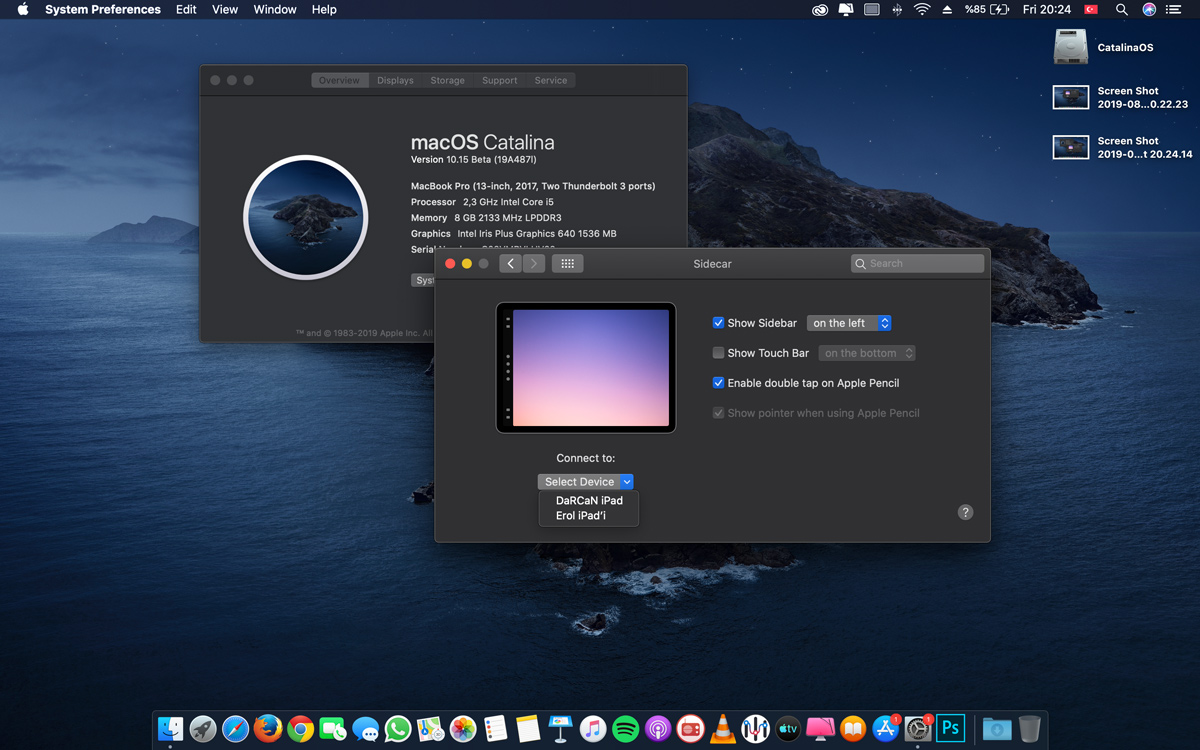Open Launchpad from the dock

click(x=203, y=729)
